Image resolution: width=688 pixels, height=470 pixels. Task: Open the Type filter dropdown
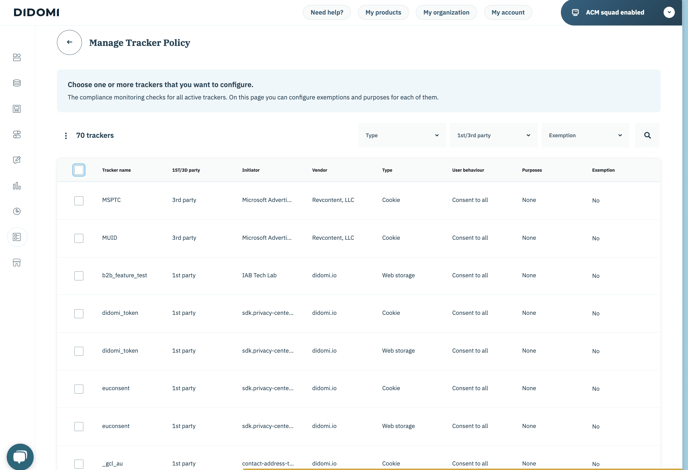coord(402,135)
